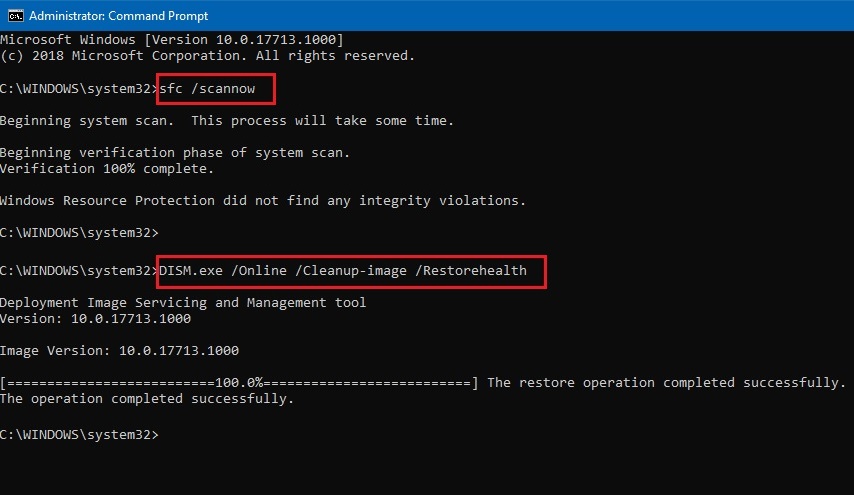Viewport: 854px width, 495px height.
Task: Click the 100.0% restore progress bar
Action: click(240, 382)
